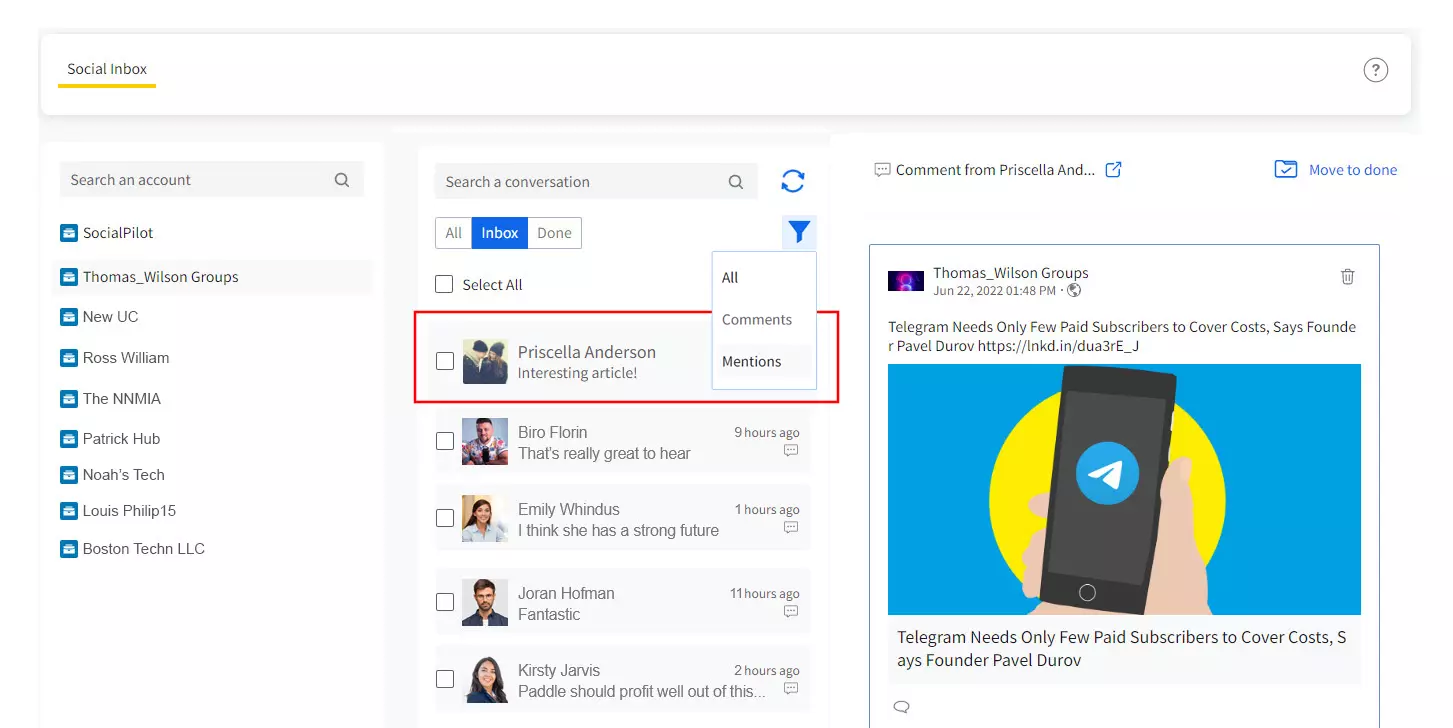Screen dimensions: 1453x728
Task: Click the comment bubble under the Telegram post
Action: (x=901, y=706)
